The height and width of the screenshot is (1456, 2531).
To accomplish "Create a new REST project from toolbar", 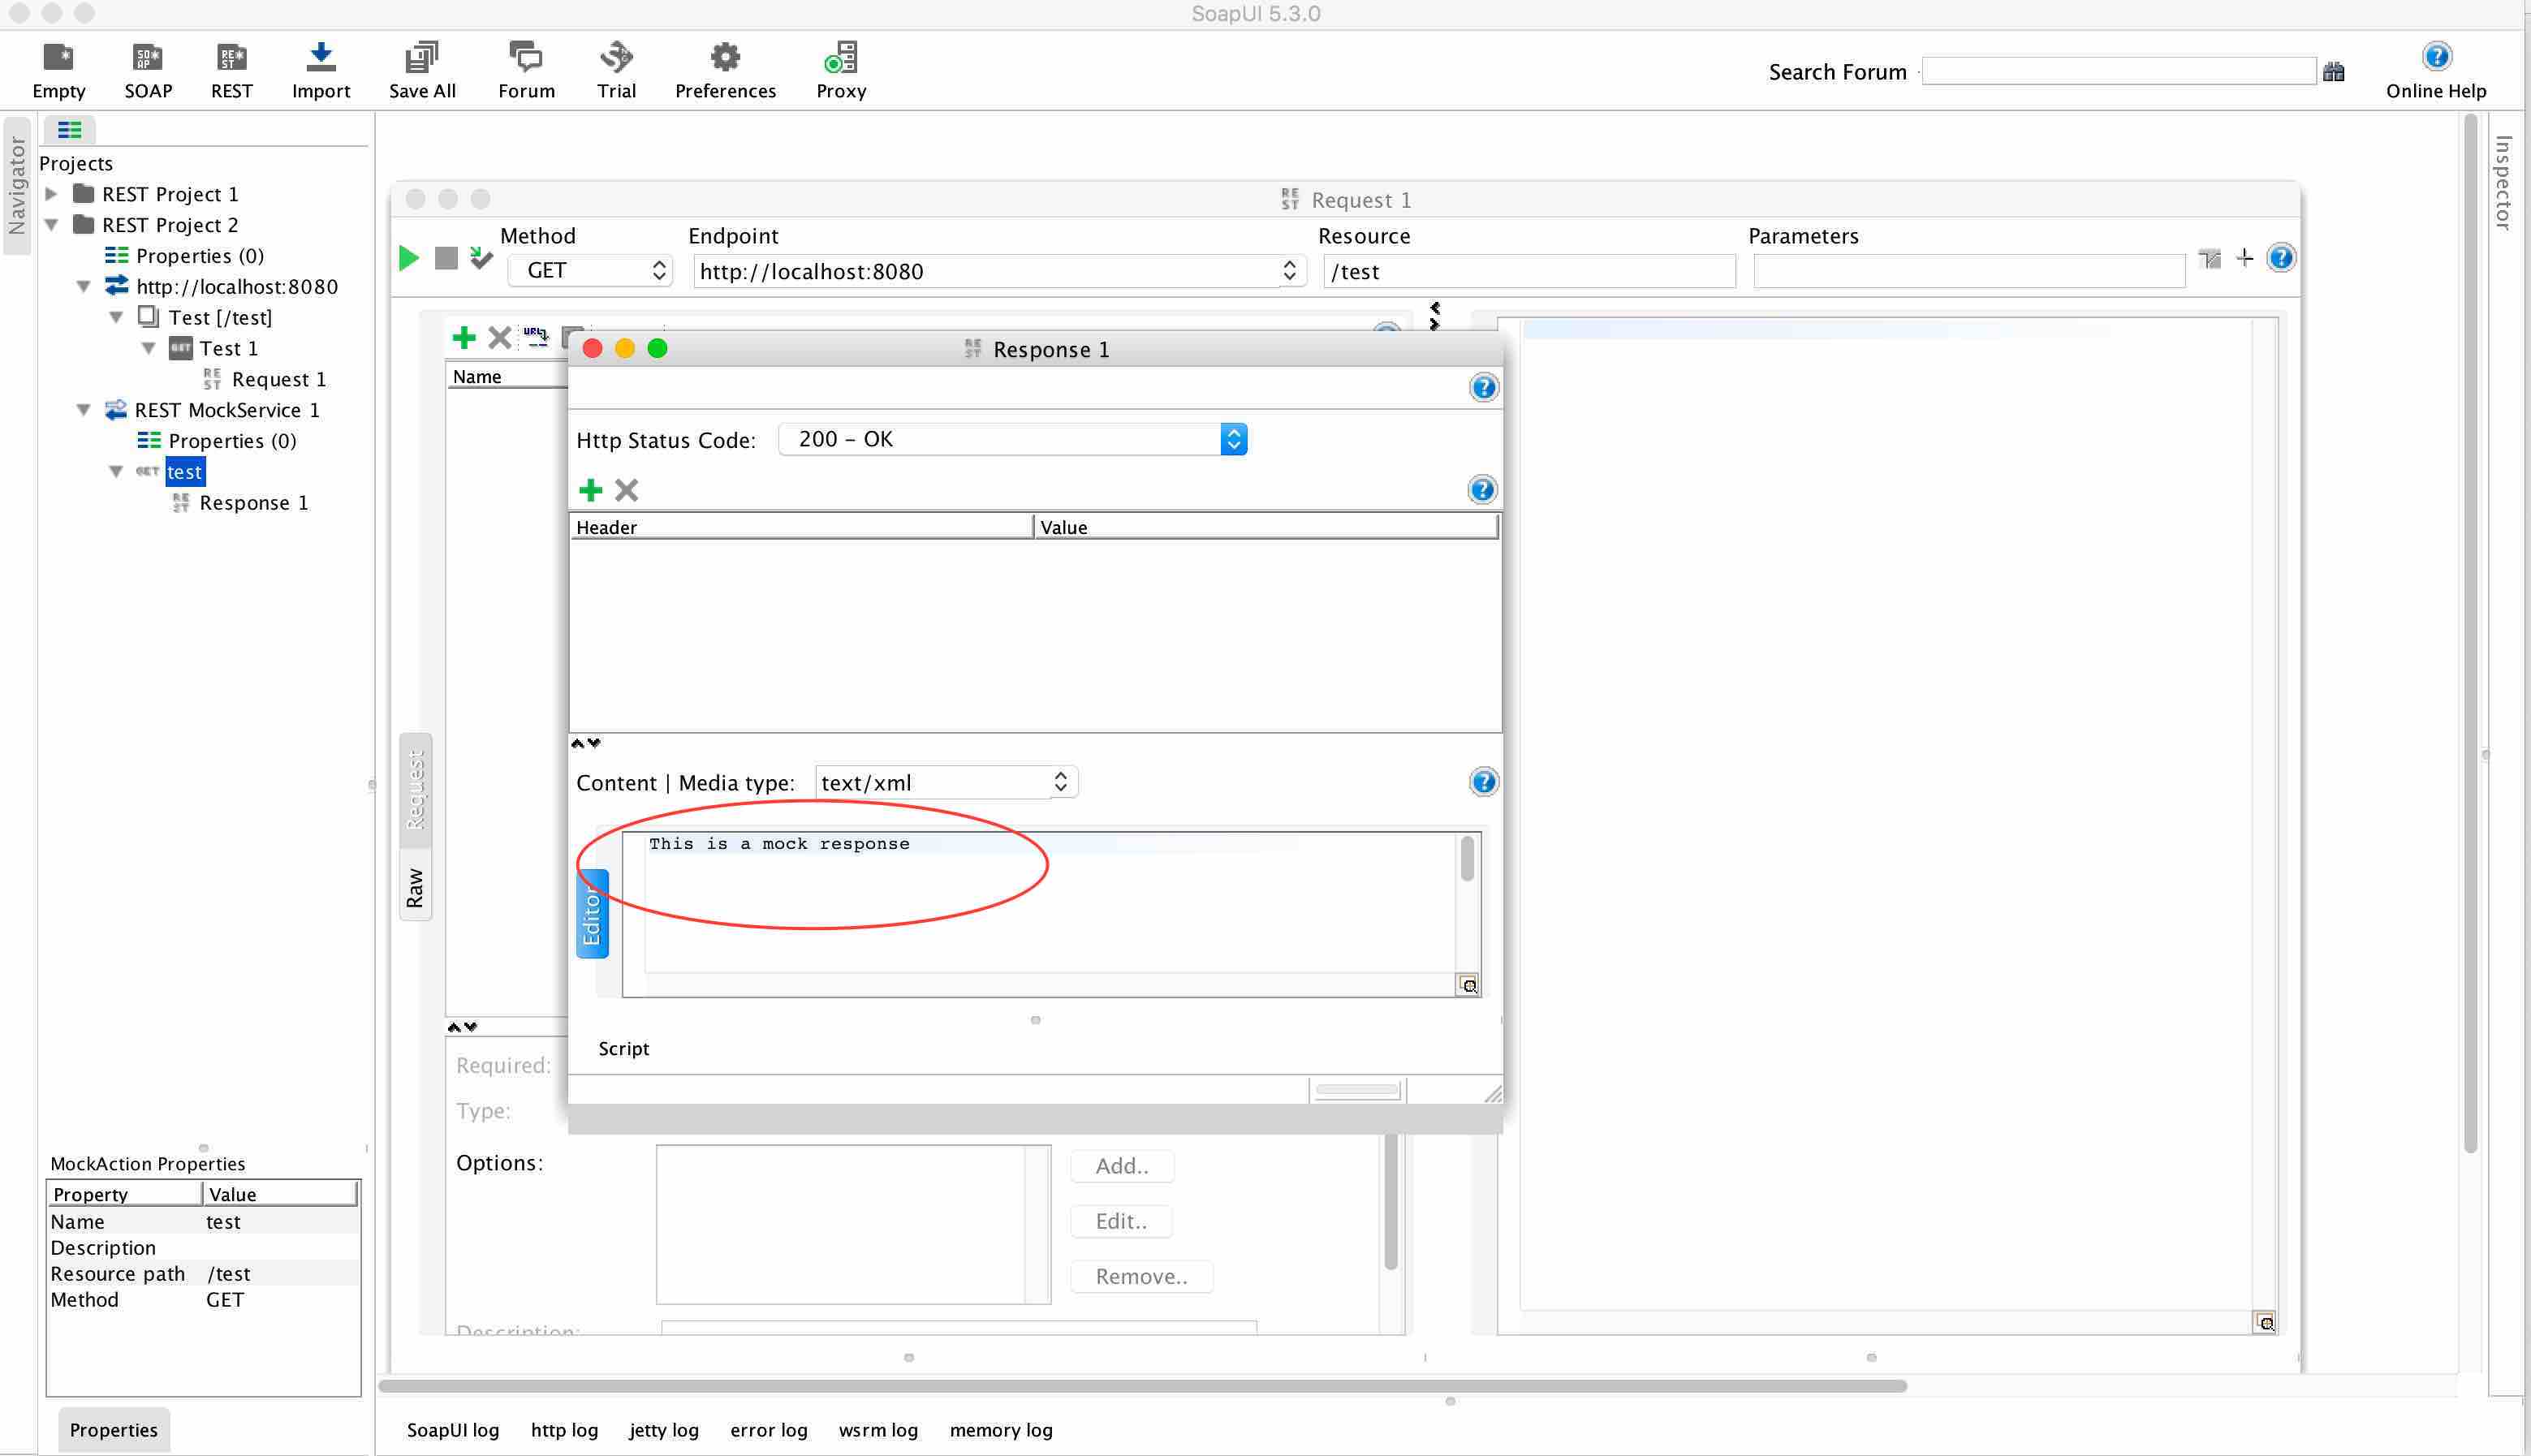I will pyautogui.click(x=232, y=69).
